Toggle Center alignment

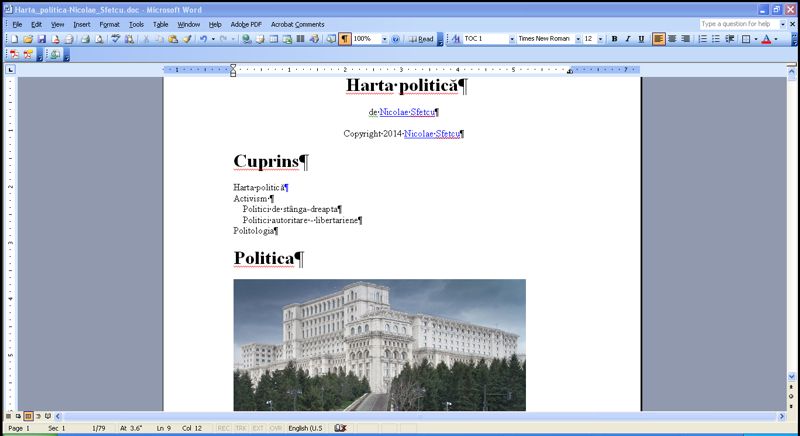click(x=672, y=39)
